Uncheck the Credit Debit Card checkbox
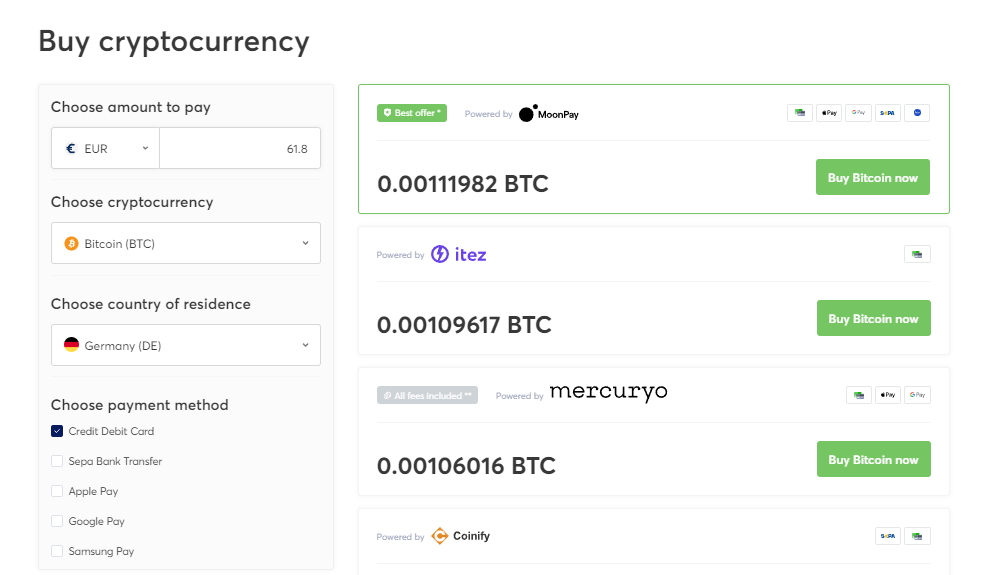Image resolution: width=999 pixels, height=575 pixels. pyautogui.click(x=57, y=431)
